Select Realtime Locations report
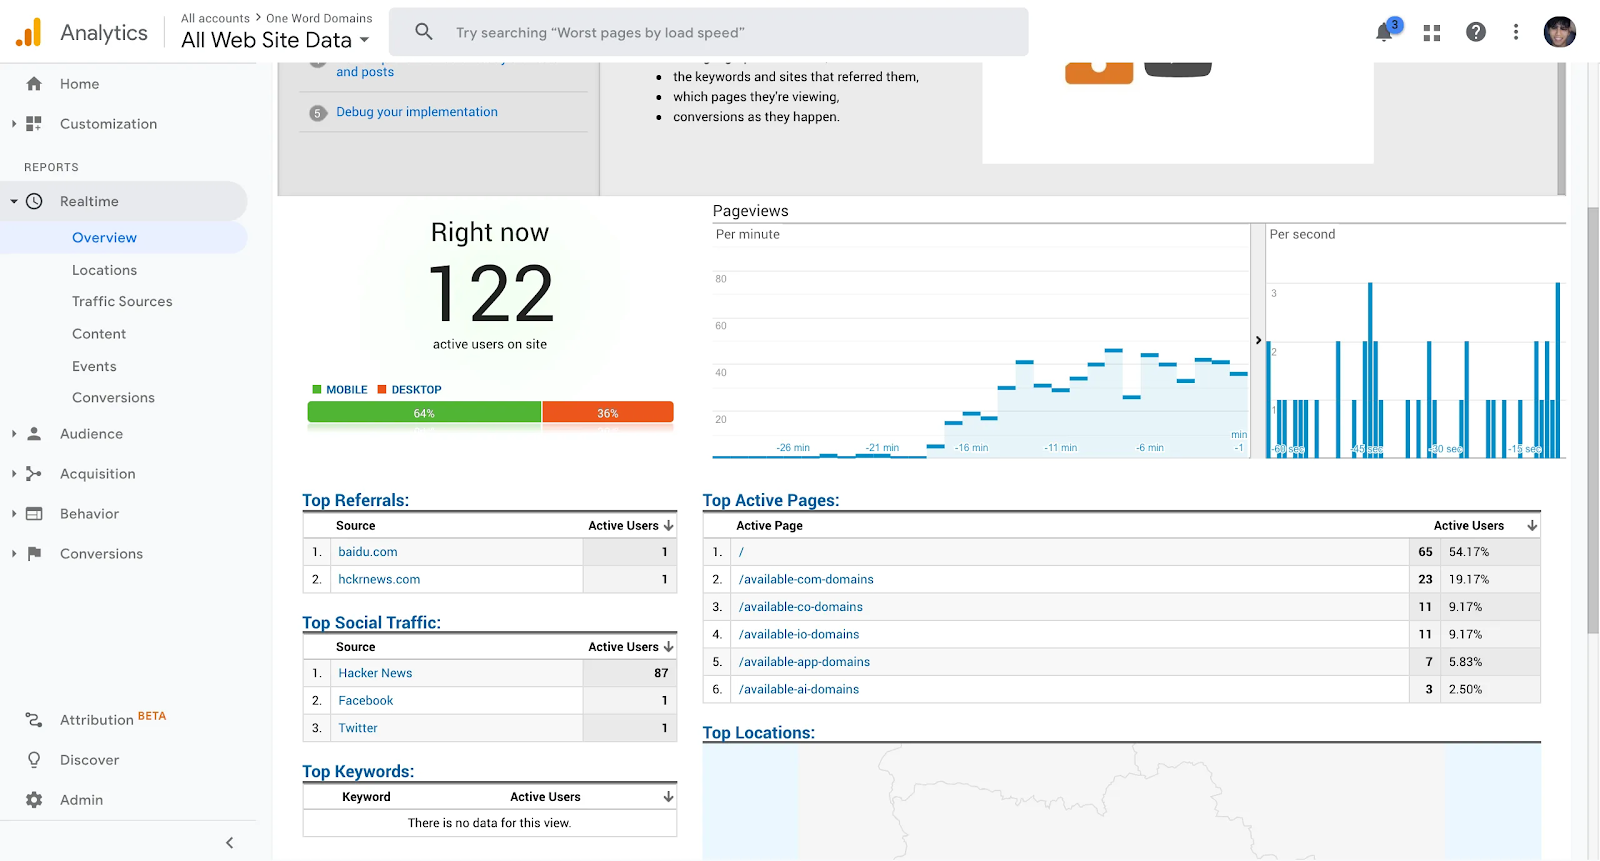The width and height of the screenshot is (1600, 861). coord(104,270)
